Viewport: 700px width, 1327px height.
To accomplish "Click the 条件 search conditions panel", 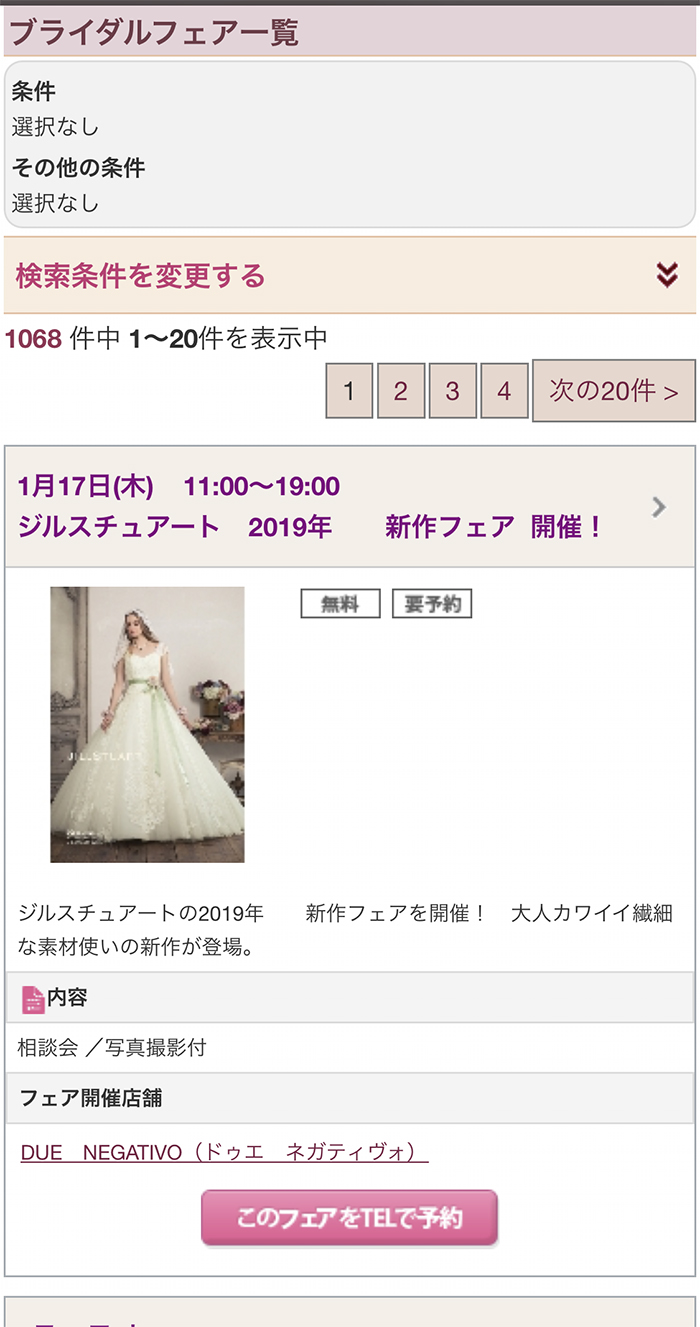I will point(349,145).
